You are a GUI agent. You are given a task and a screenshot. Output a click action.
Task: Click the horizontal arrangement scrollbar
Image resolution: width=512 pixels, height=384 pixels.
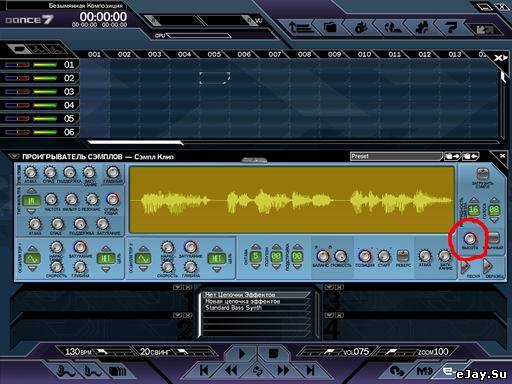tap(135, 143)
